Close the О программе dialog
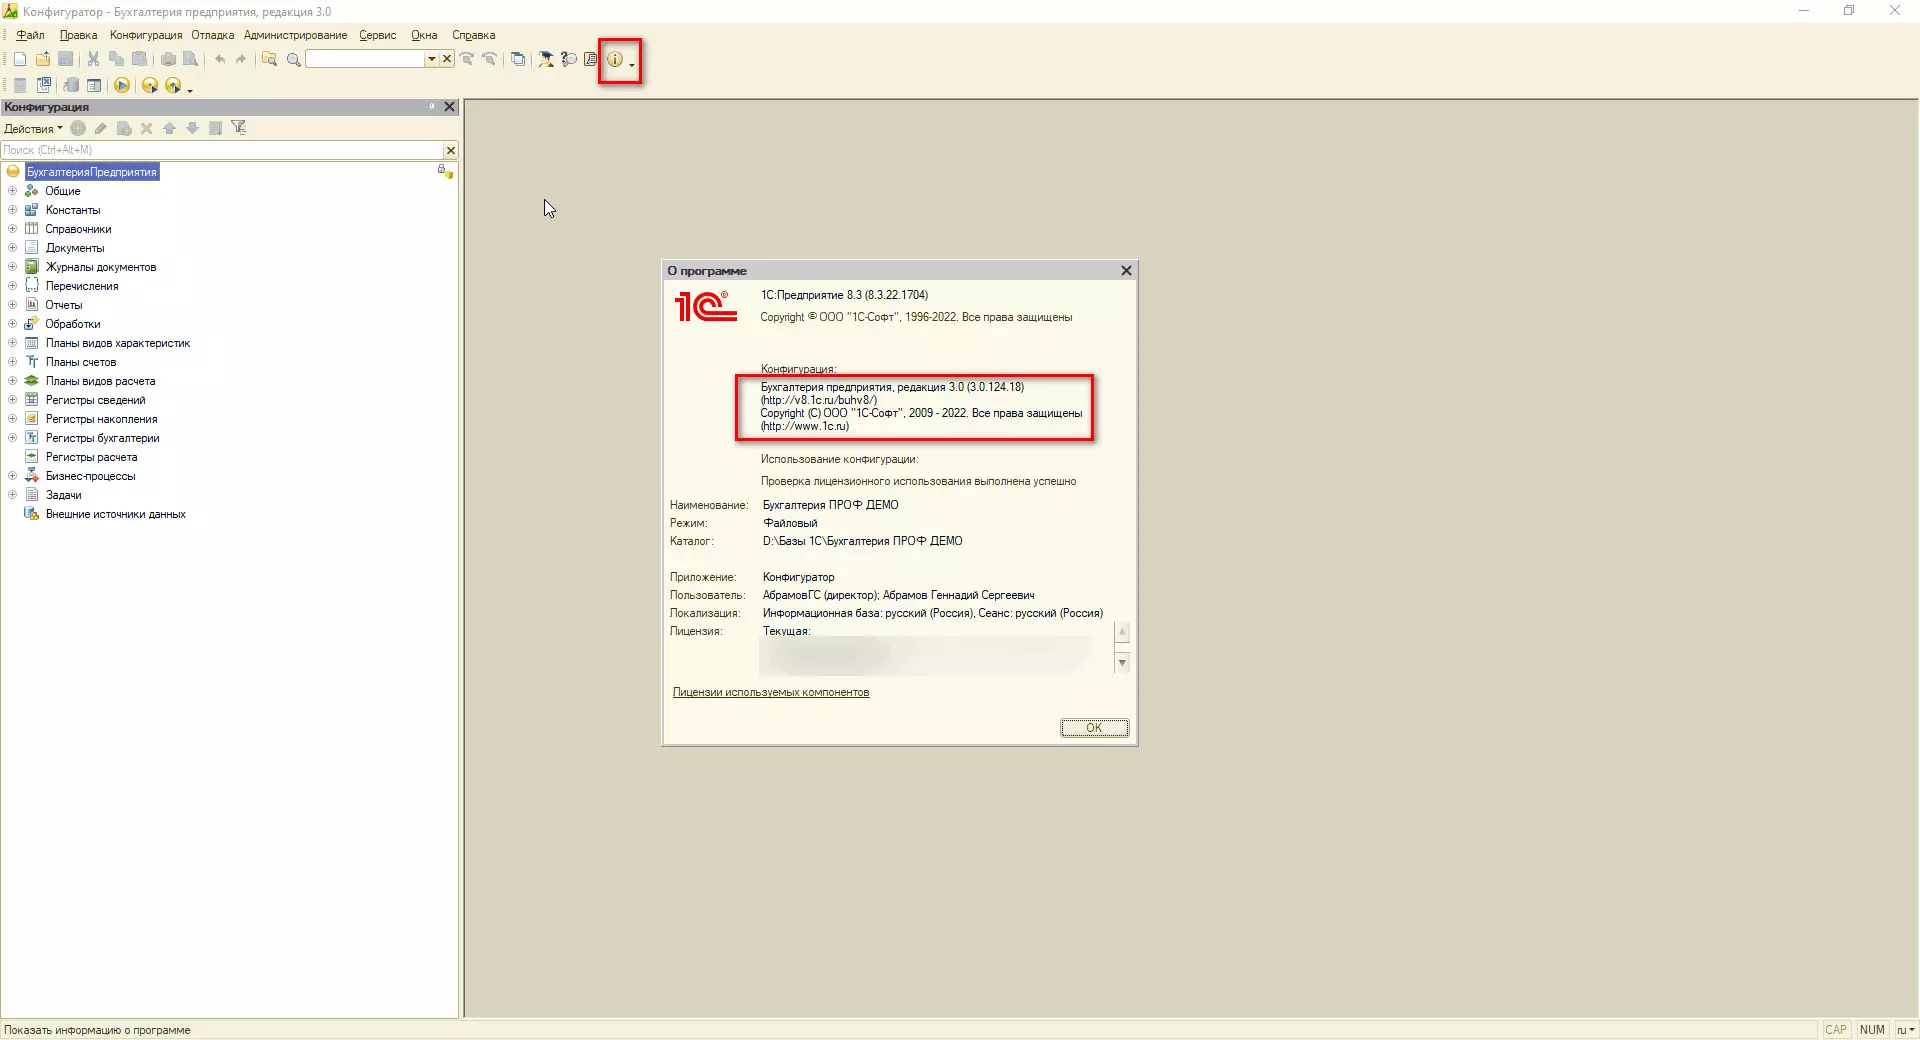Viewport: 1920px width, 1040px height. pyautogui.click(x=1126, y=271)
